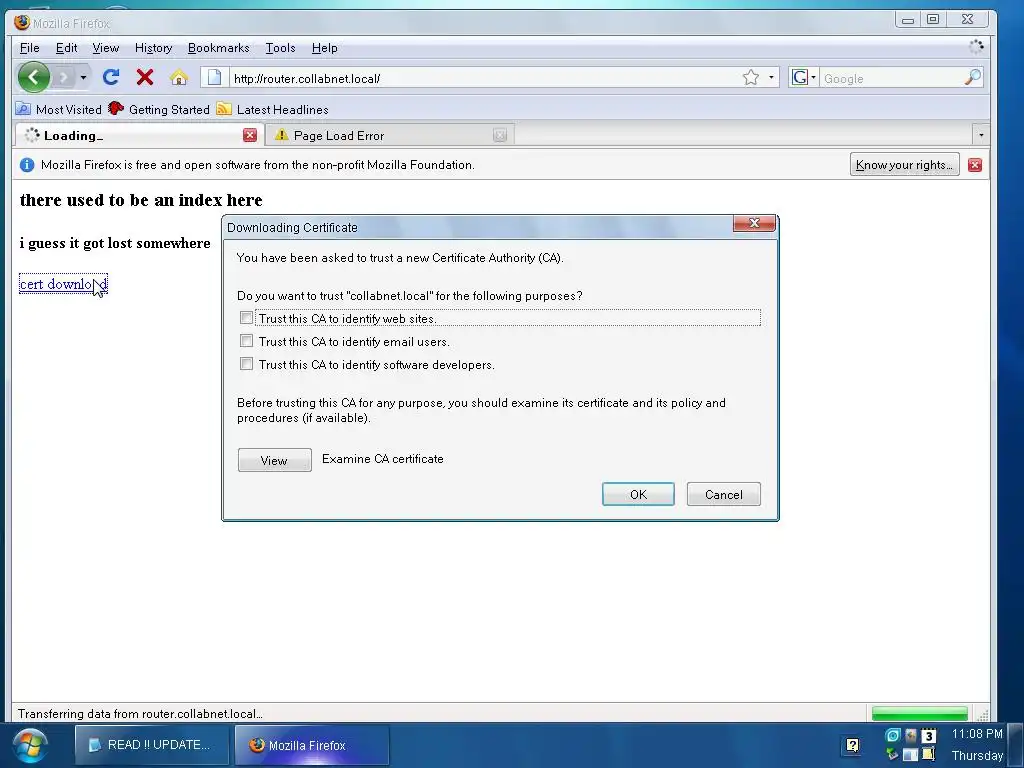The height and width of the screenshot is (768, 1024).
Task: Click the Know your rights button
Action: [904, 165]
